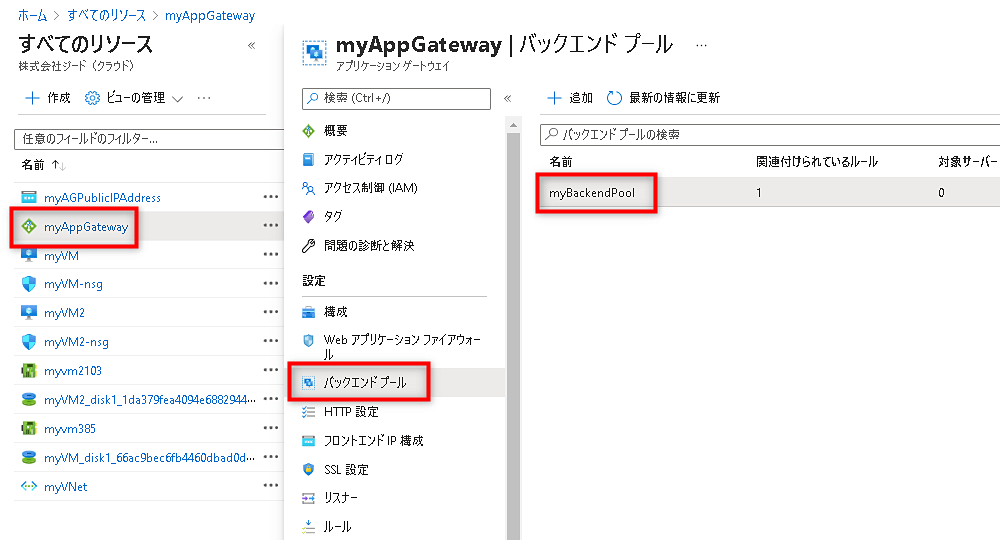Click the アクティビティ ログ icon
Image resolution: width=1000 pixels, height=540 pixels.
309,159
